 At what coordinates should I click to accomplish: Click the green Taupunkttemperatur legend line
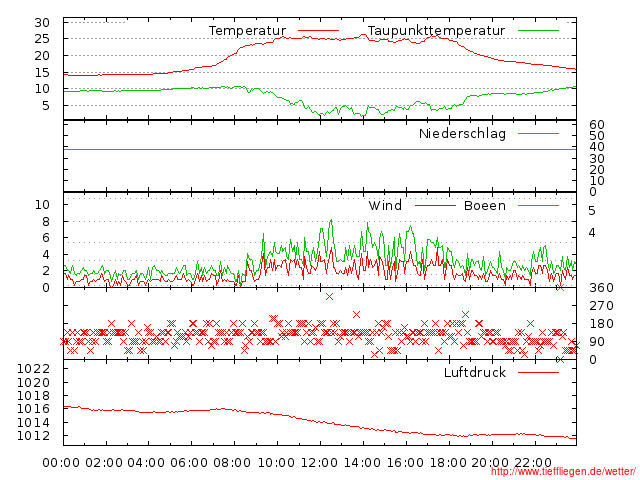[x=538, y=31]
